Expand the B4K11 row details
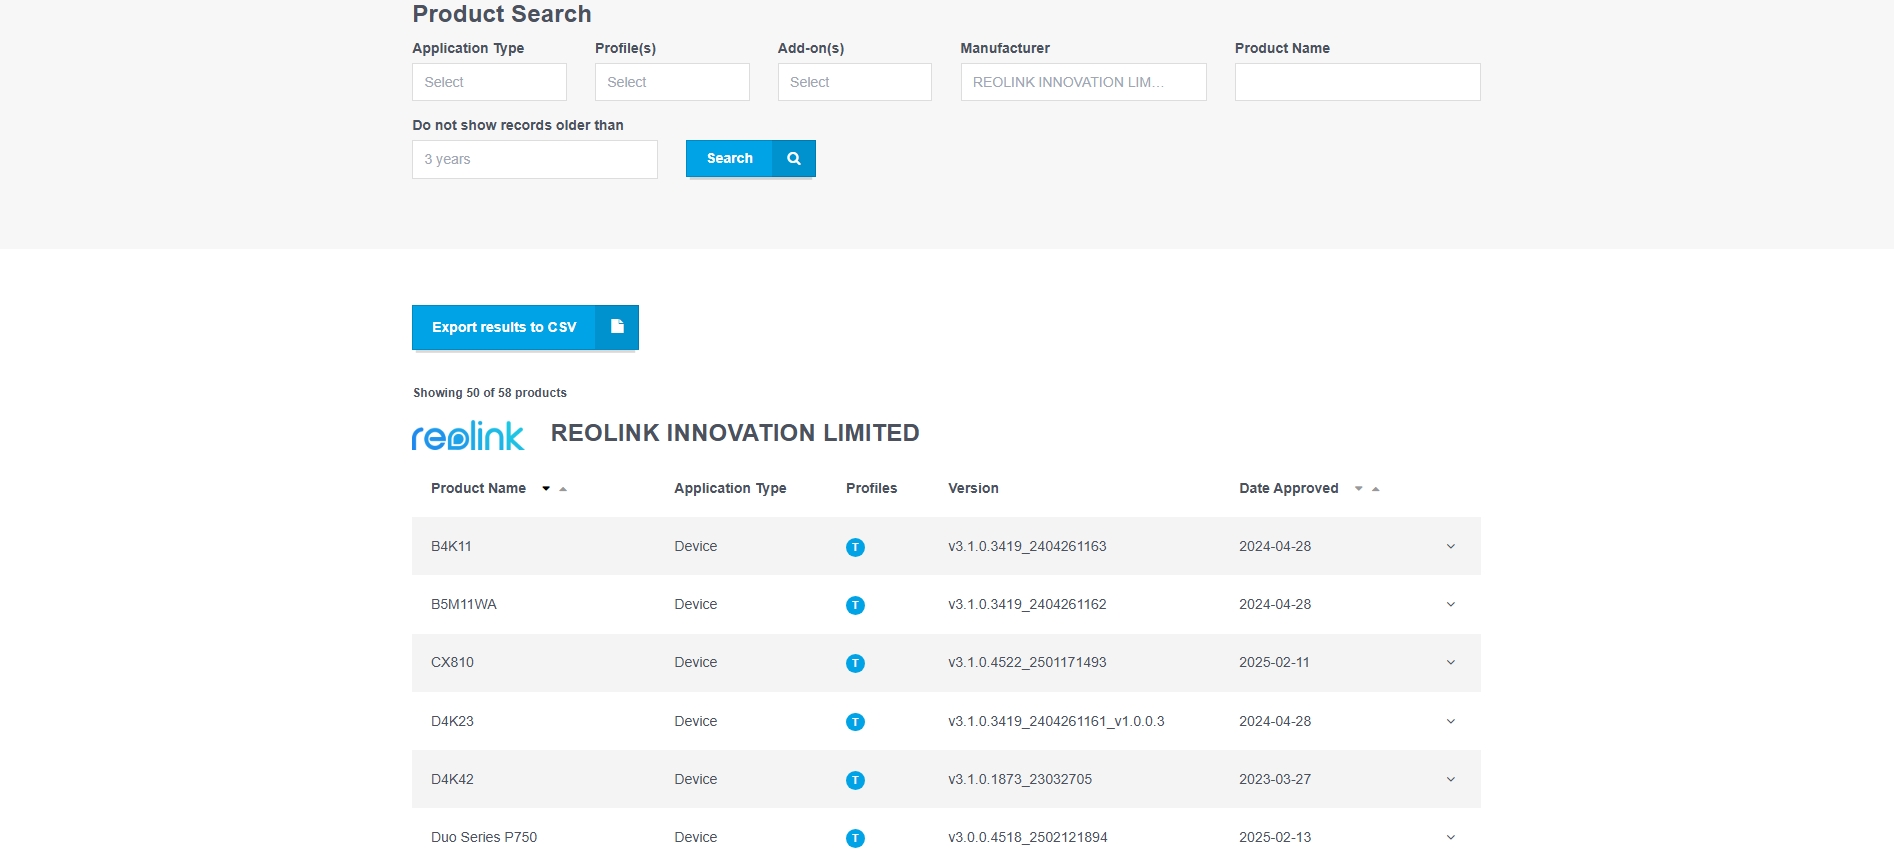1894x867 pixels. pyautogui.click(x=1450, y=547)
